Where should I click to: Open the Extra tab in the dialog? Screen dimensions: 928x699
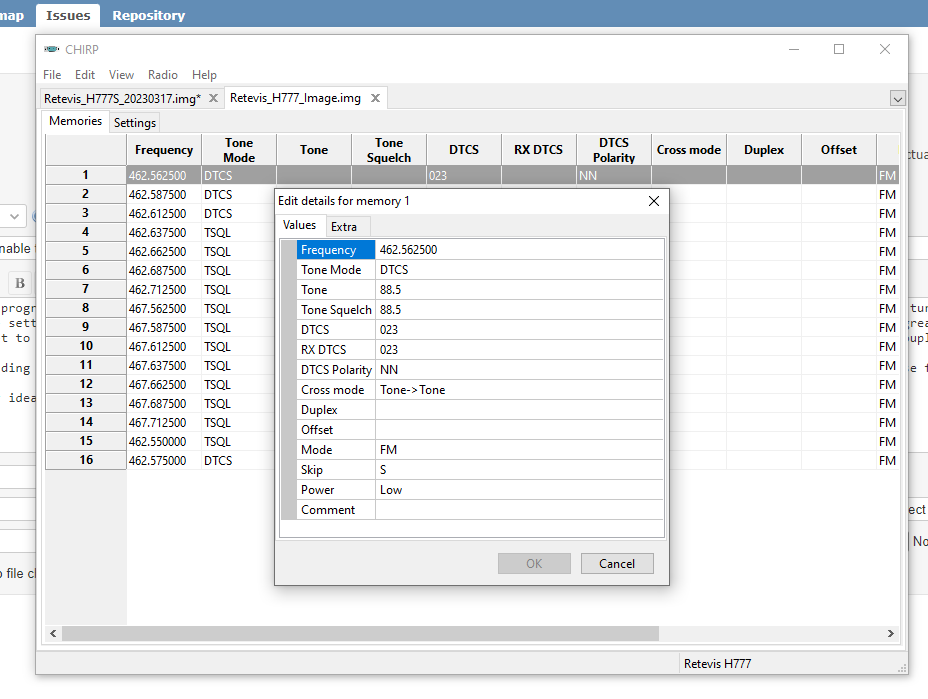tap(344, 227)
